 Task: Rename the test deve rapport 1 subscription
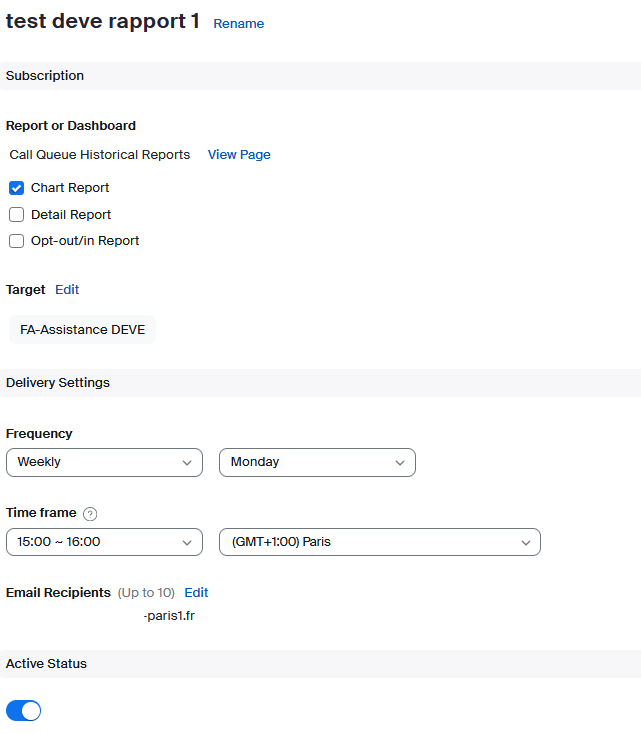(239, 24)
